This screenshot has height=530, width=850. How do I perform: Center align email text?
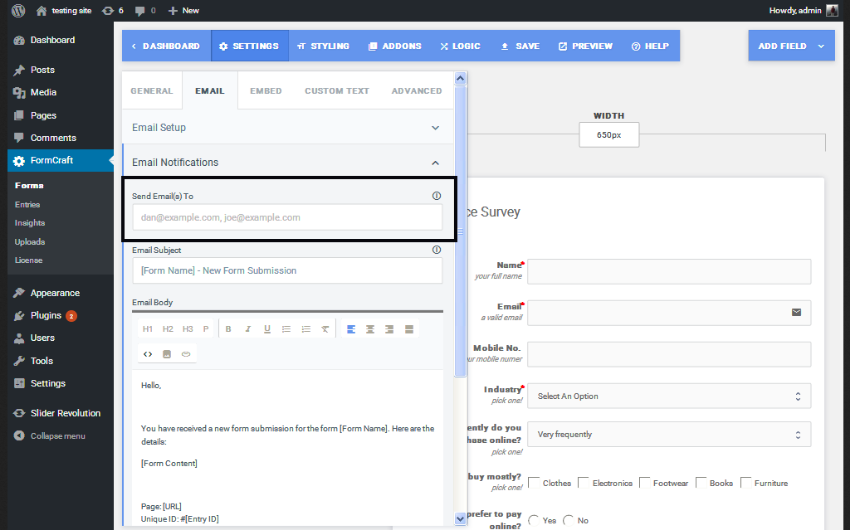pyautogui.click(x=370, y=329)
